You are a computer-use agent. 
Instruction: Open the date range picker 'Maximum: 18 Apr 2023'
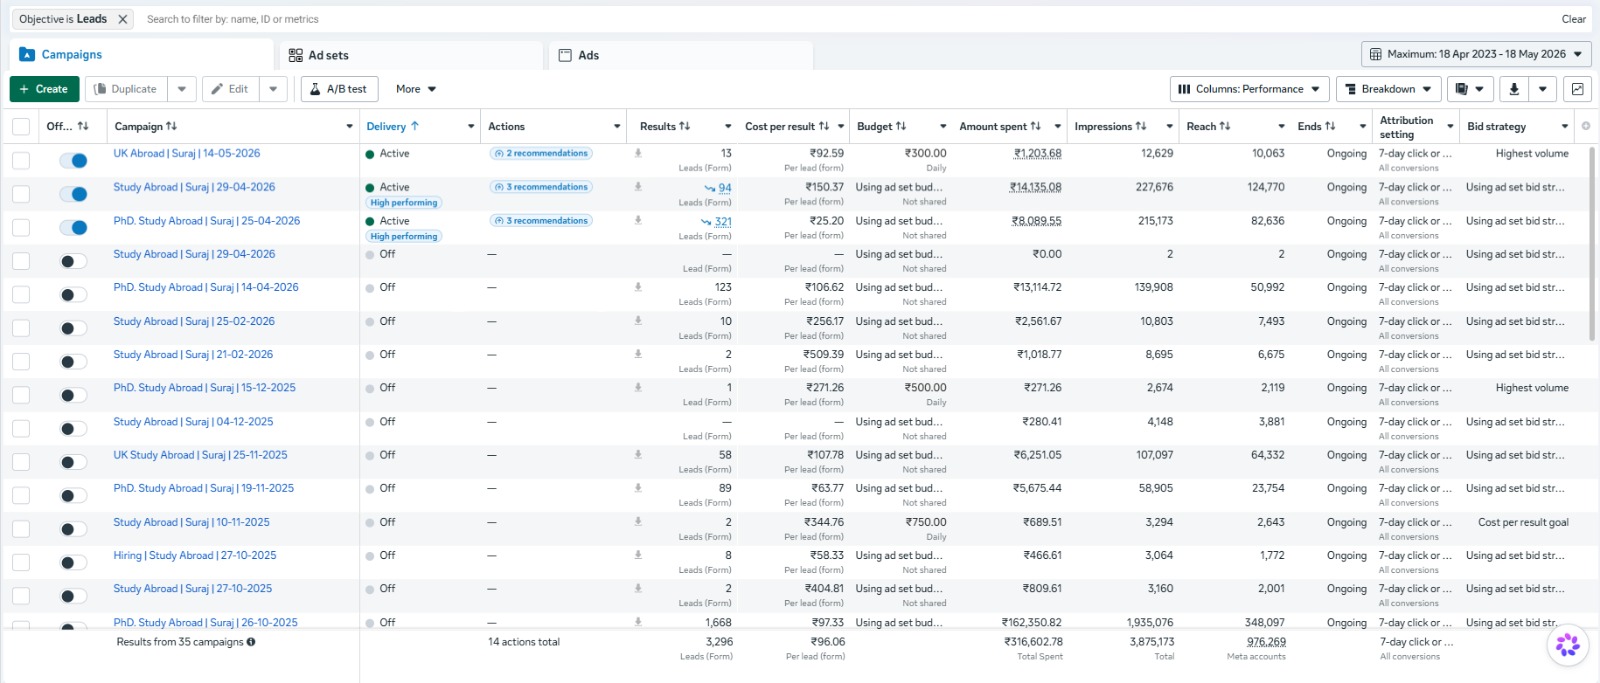[x=1476, y=54]
